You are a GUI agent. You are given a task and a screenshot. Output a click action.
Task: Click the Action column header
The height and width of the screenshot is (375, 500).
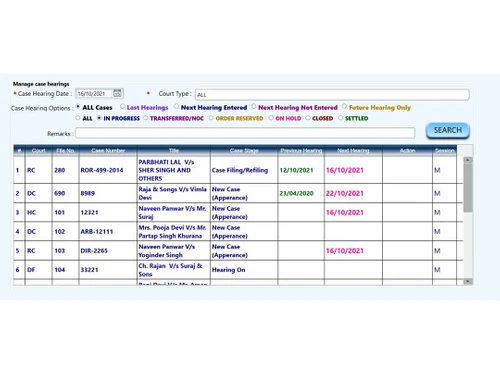pos(407,151)
